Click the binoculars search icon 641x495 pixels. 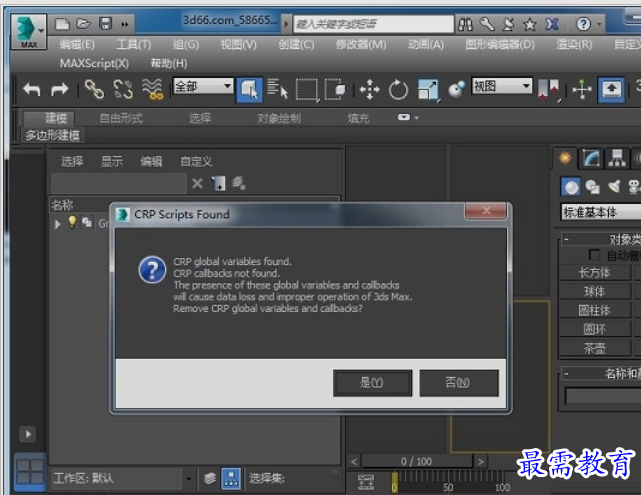(x=465, y=25)
